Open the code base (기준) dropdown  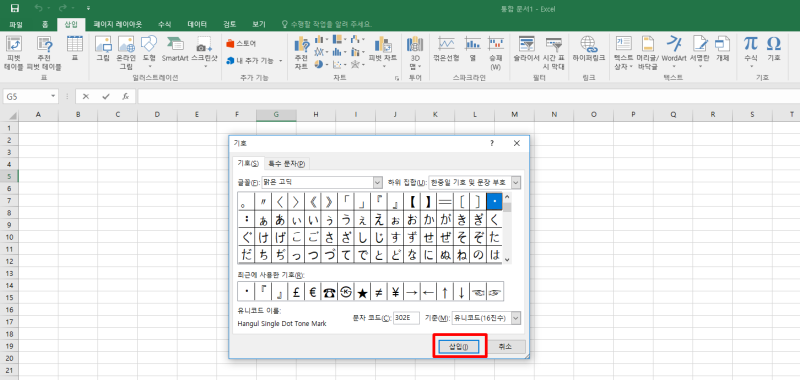click(x=516, y=318)
